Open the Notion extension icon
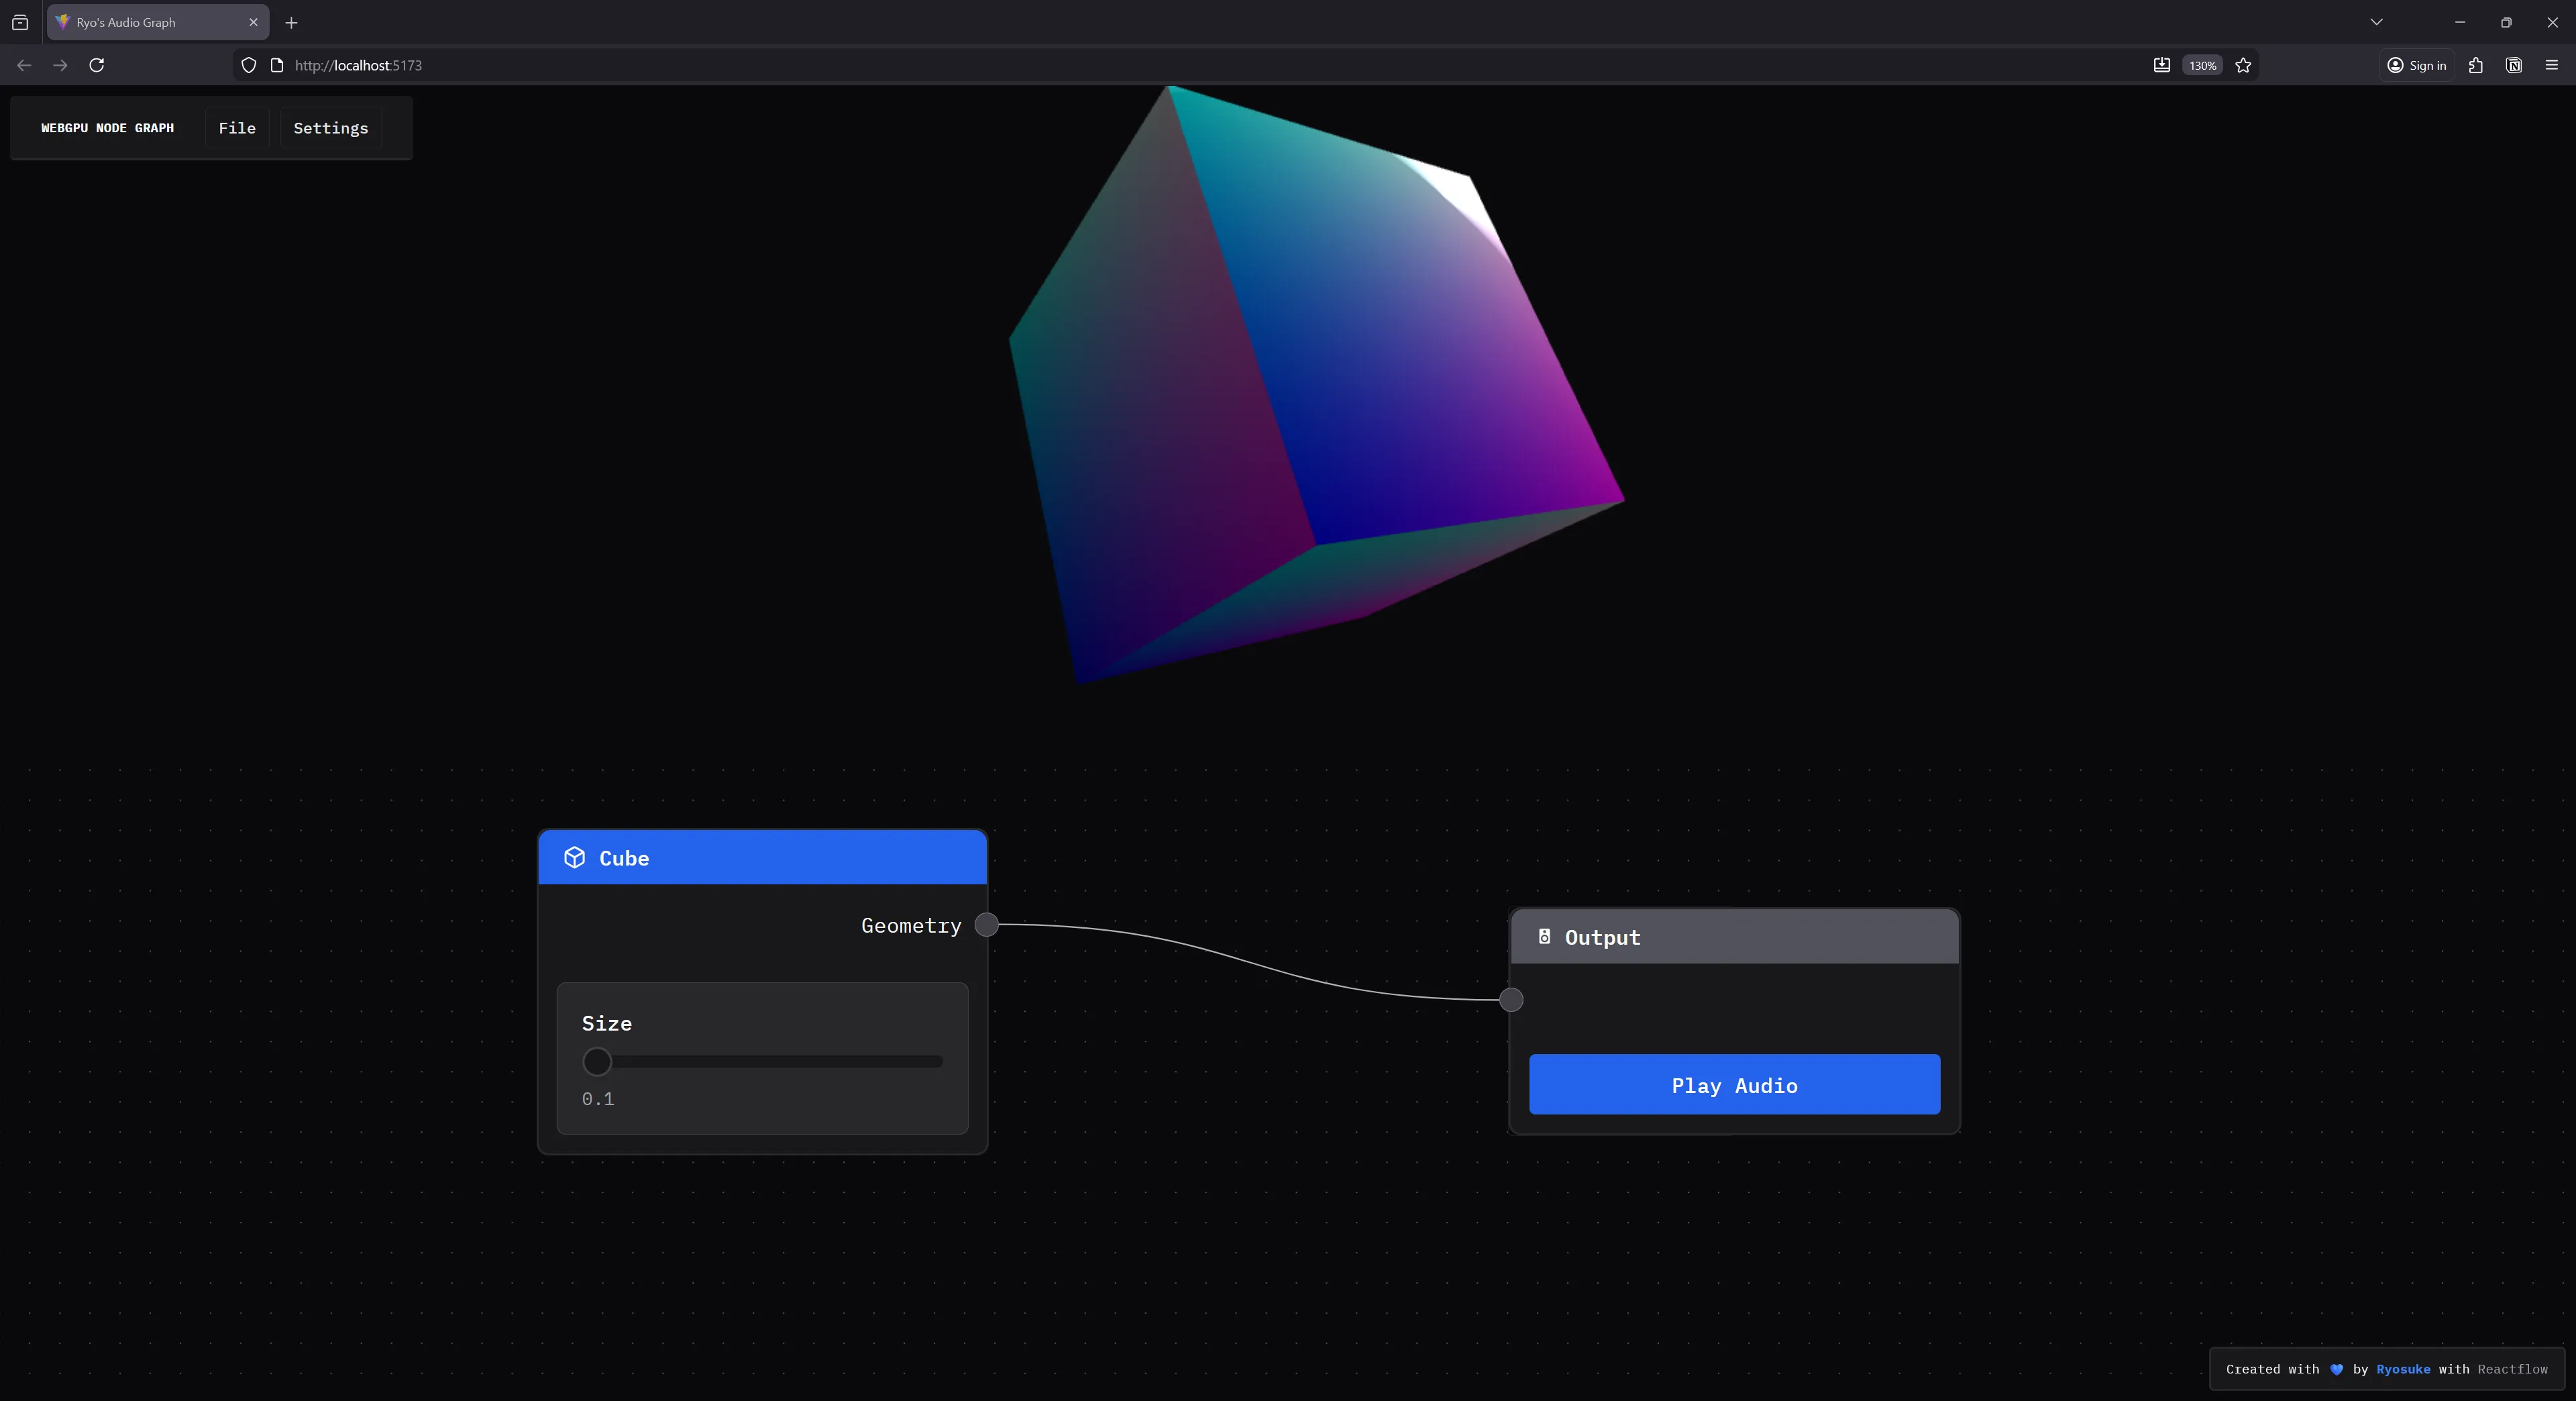 [2513, 65]
